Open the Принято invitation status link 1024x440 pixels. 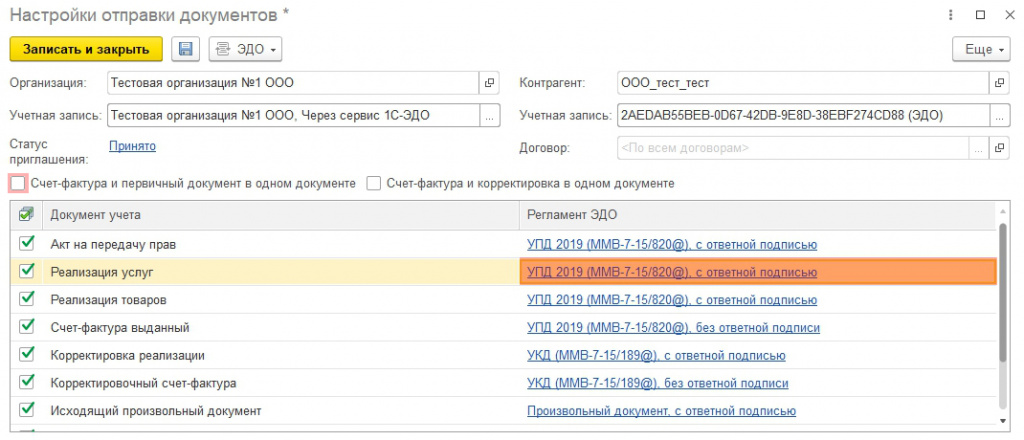point(132,146)
